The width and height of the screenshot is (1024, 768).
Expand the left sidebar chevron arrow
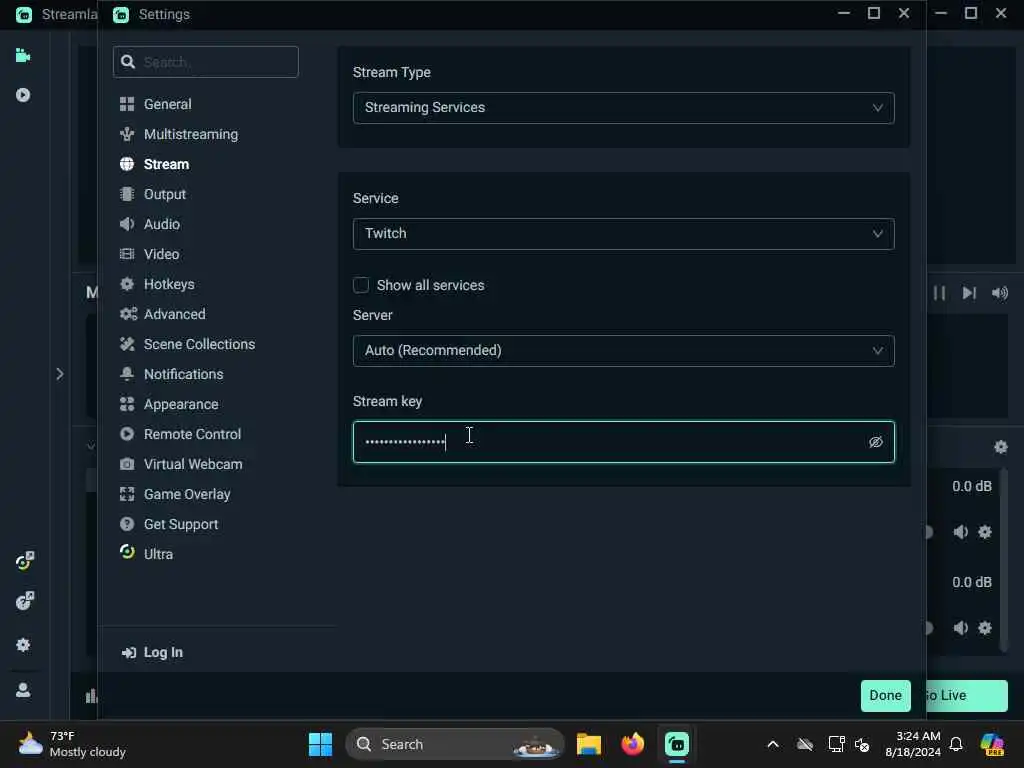point(59,375)
